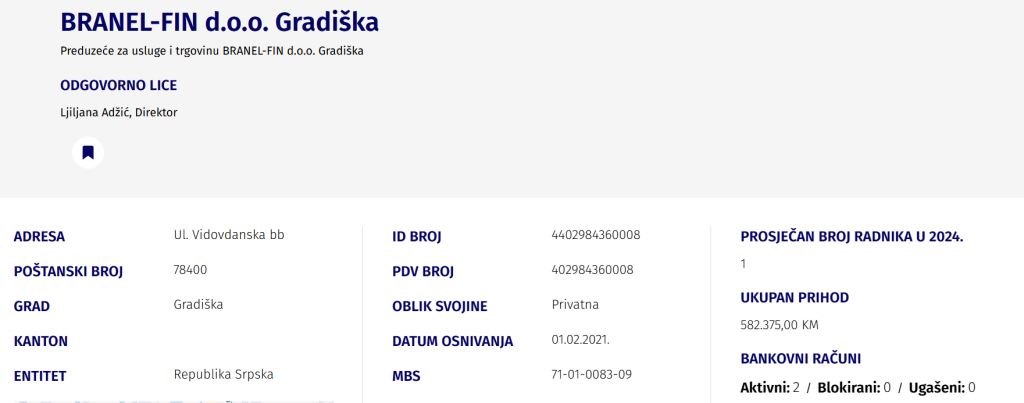Click the BANKOVNI RAČUNI heading

800,358
